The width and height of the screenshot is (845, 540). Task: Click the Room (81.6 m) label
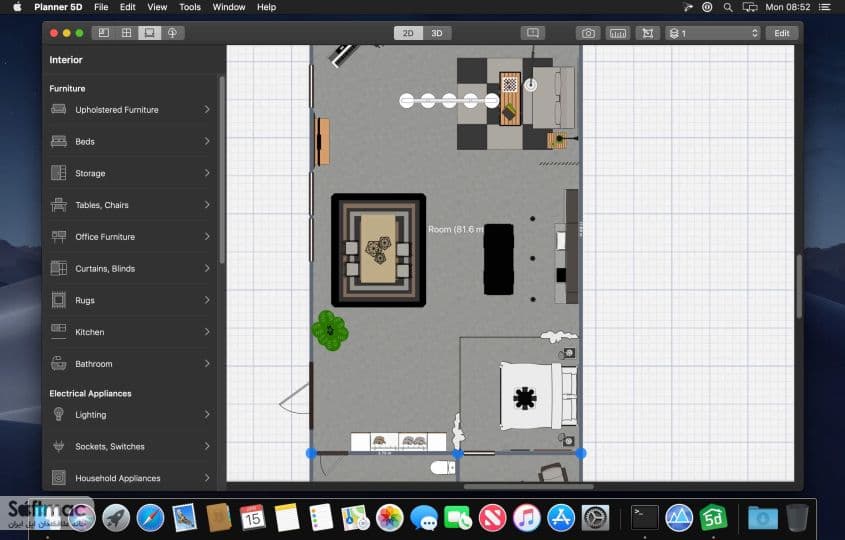[456, 230]
